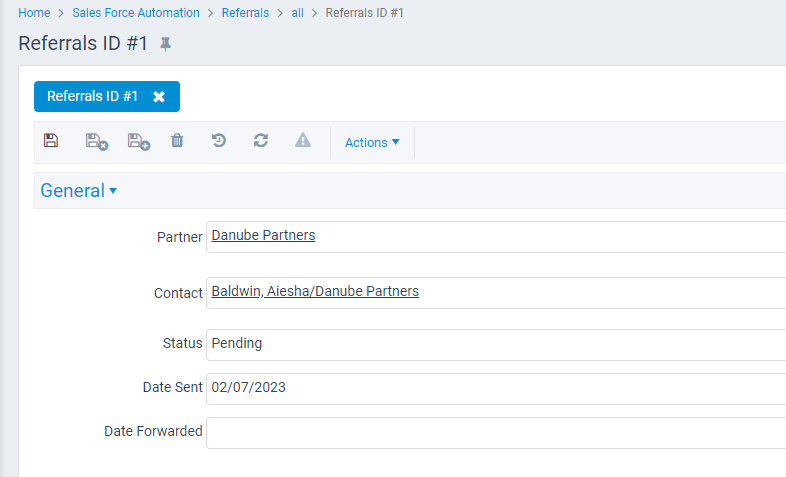Click the Save and New icon
The image size is (786, 477).
tap(138, 142)
